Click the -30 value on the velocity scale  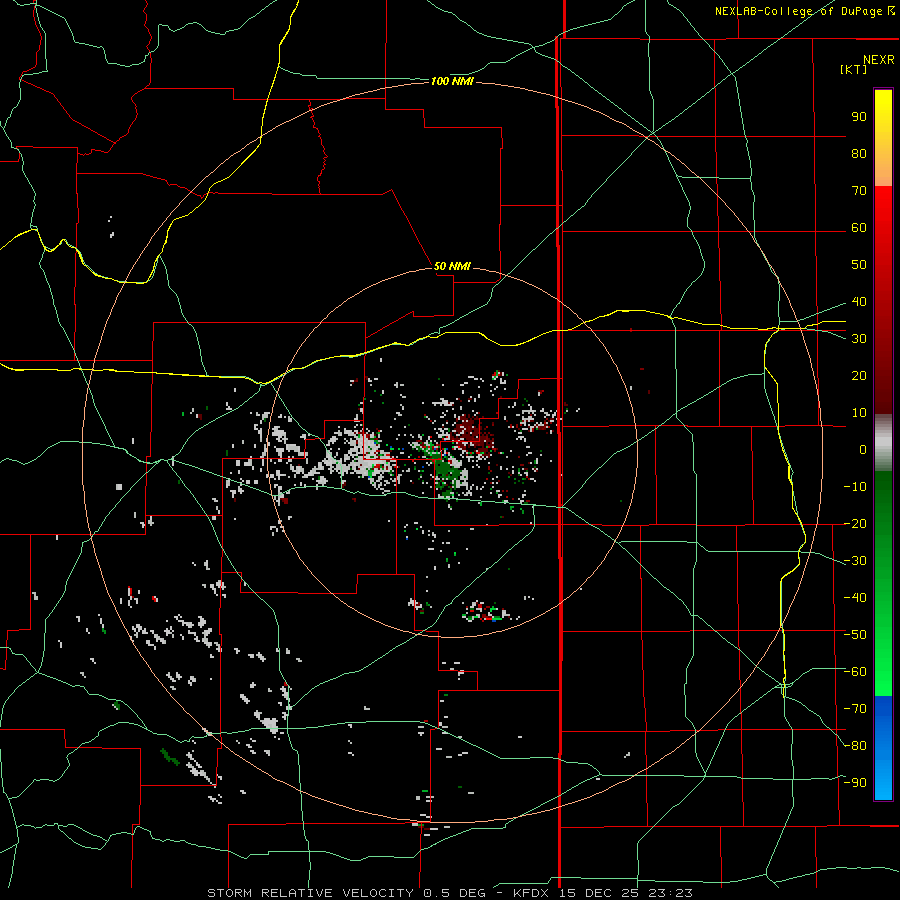click(x=855, y=561)
